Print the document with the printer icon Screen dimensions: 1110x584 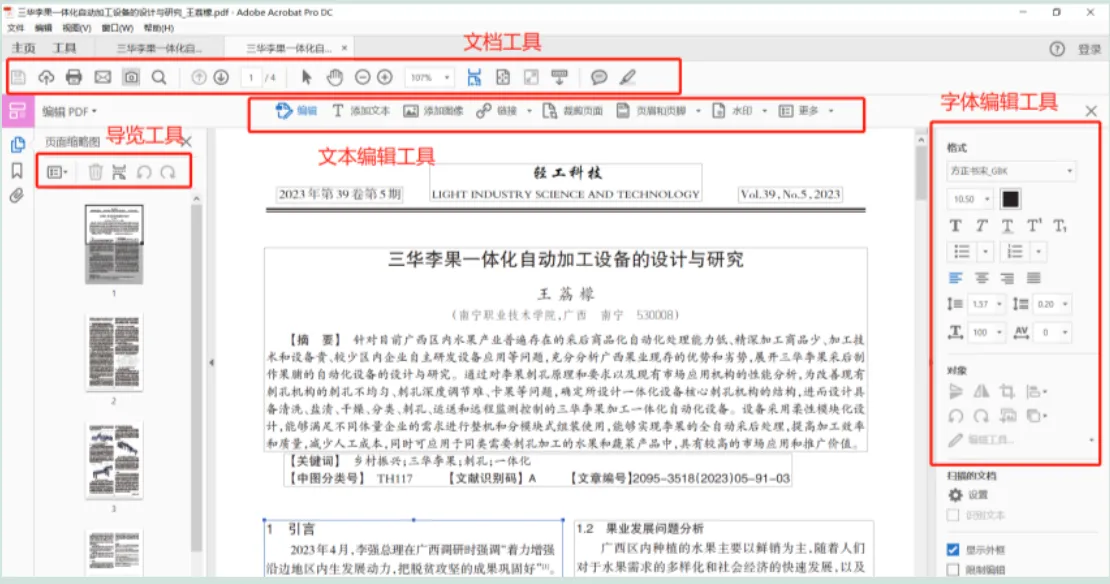coord(74,77)
